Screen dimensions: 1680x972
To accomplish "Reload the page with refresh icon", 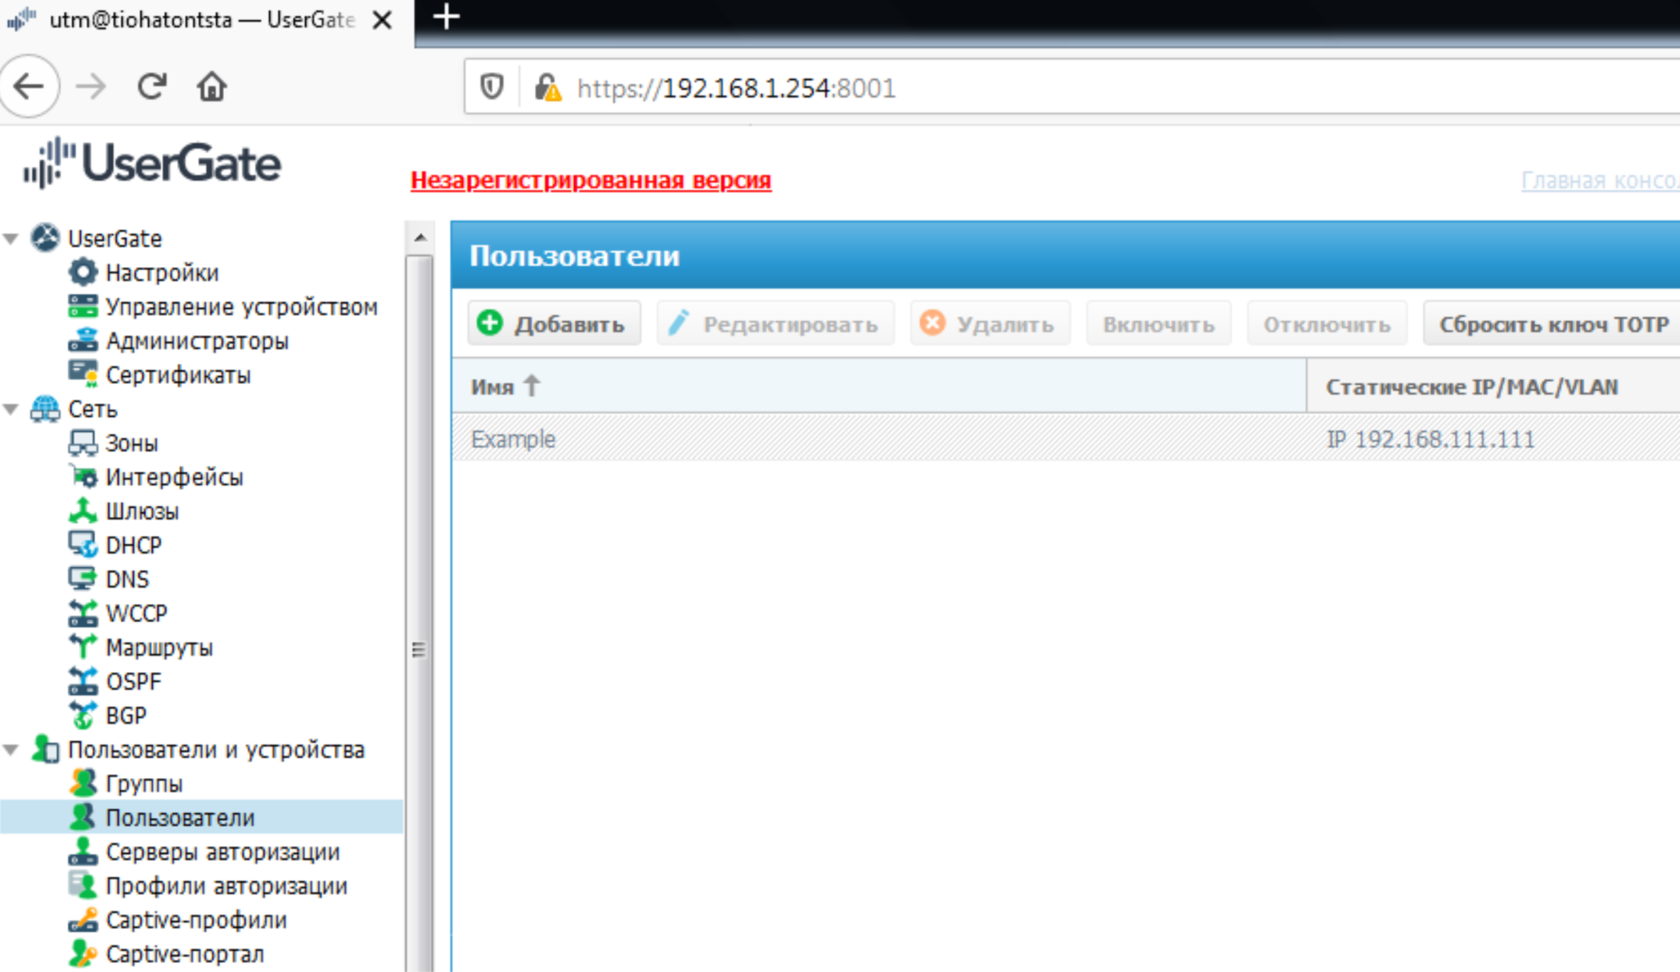I will pyautogui.click(x=152, y=87).
